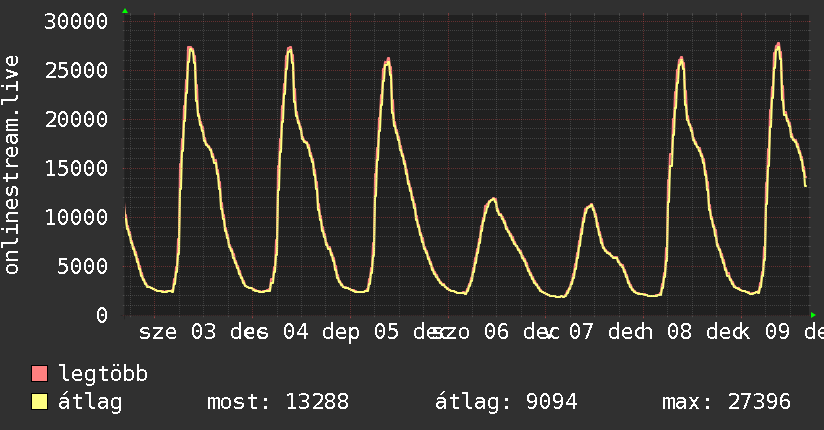Click the 20000 y-axis label
Screen dimensions: 824x430
[x=76, y=119]
